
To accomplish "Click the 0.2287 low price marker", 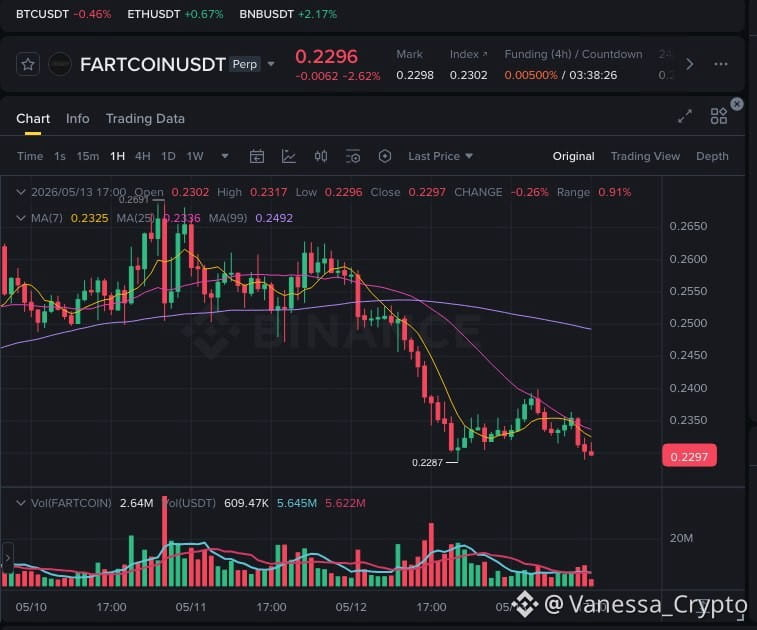I will point(427,462).
